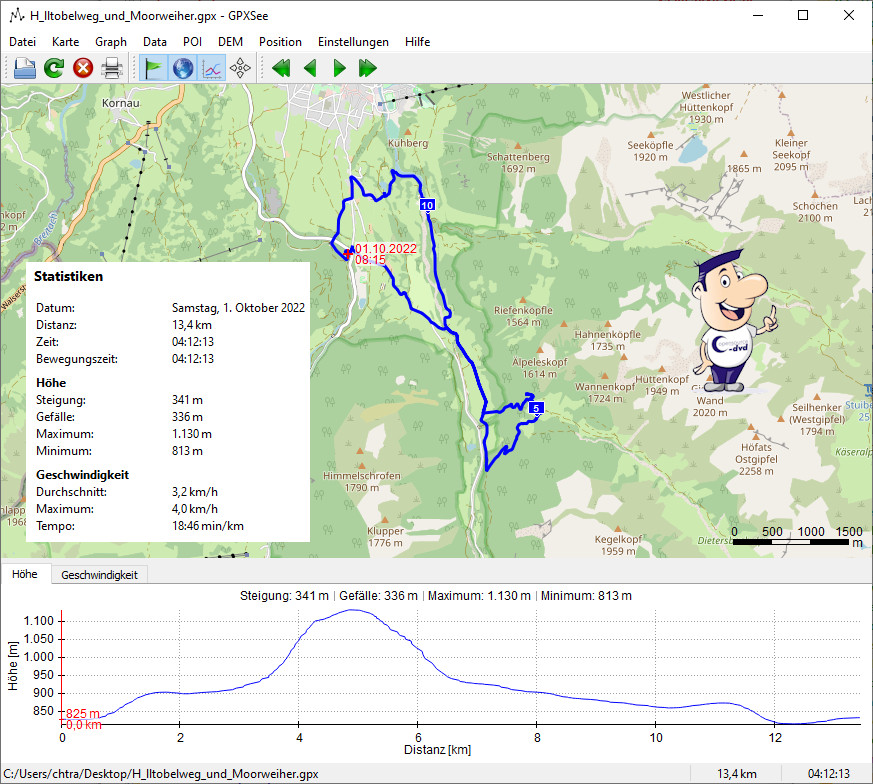Screen dimensions: 873x784
Task: Expand the DEM menu
Action: click(x=230, y=42)
